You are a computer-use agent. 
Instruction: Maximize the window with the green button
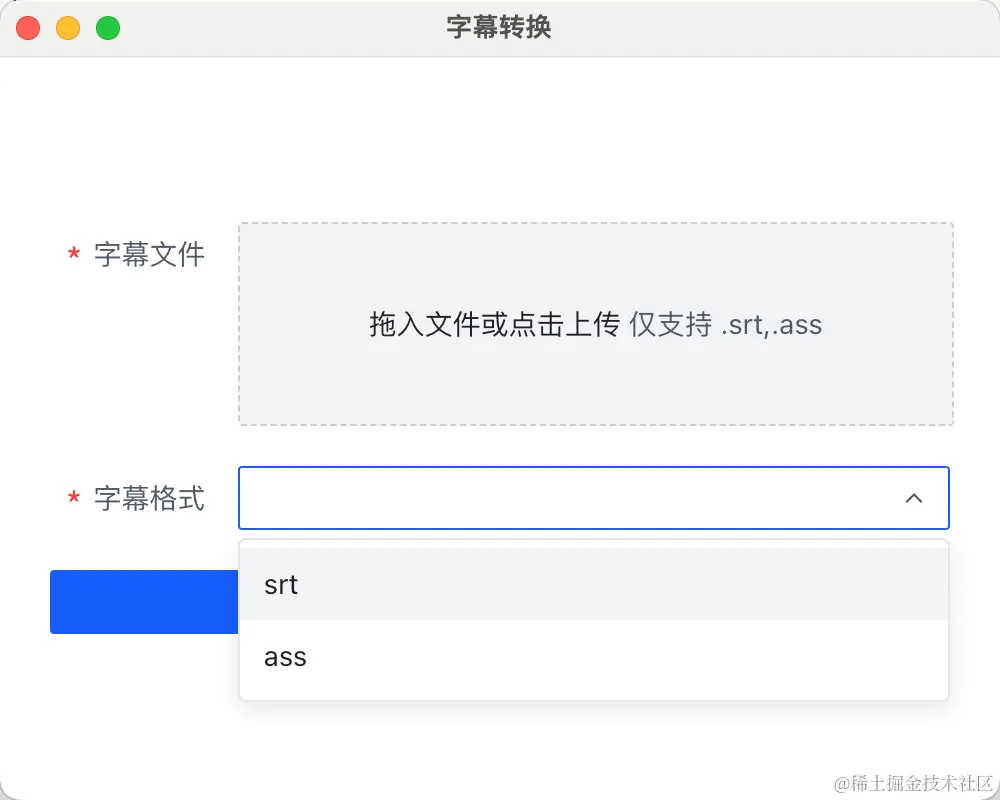(x=108, y=28)
